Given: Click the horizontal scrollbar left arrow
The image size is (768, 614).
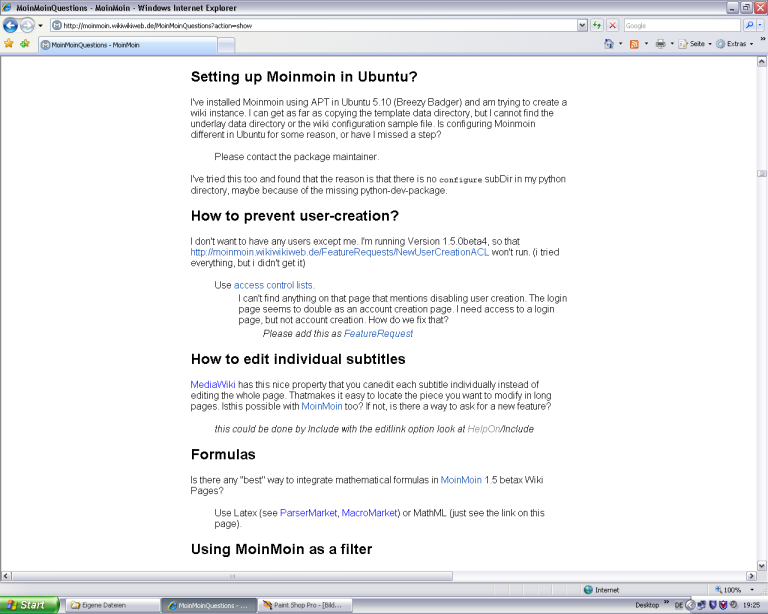Looking at the screenshot, I should point(6,576).
